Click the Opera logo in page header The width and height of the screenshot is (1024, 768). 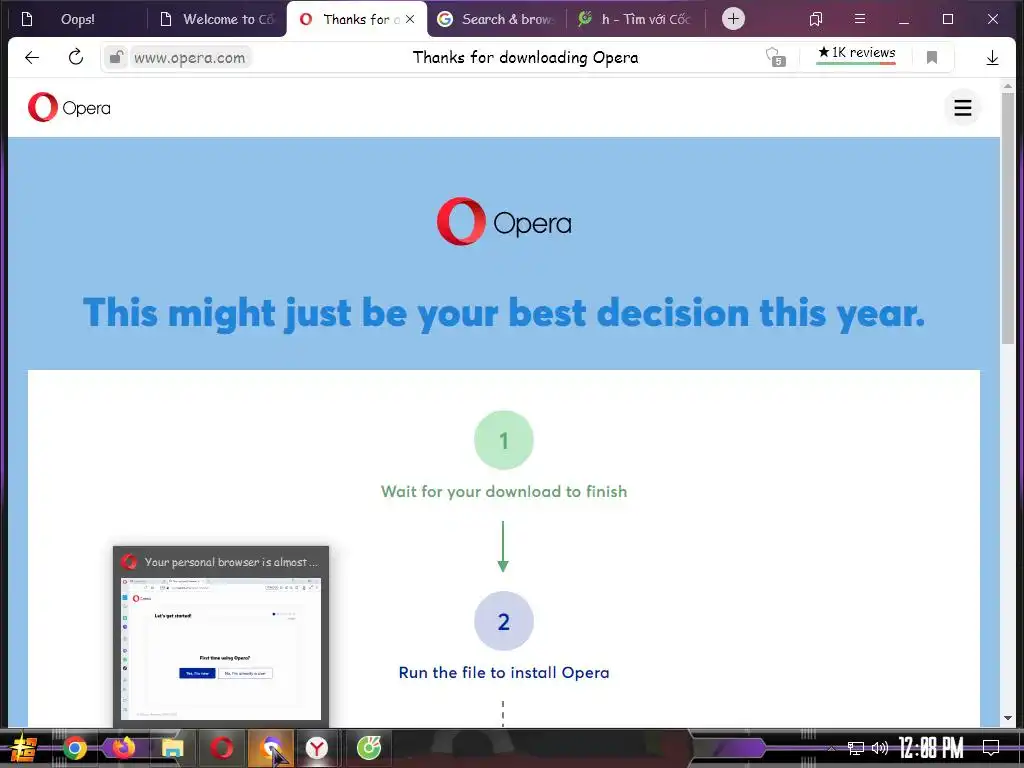point(69,108)
